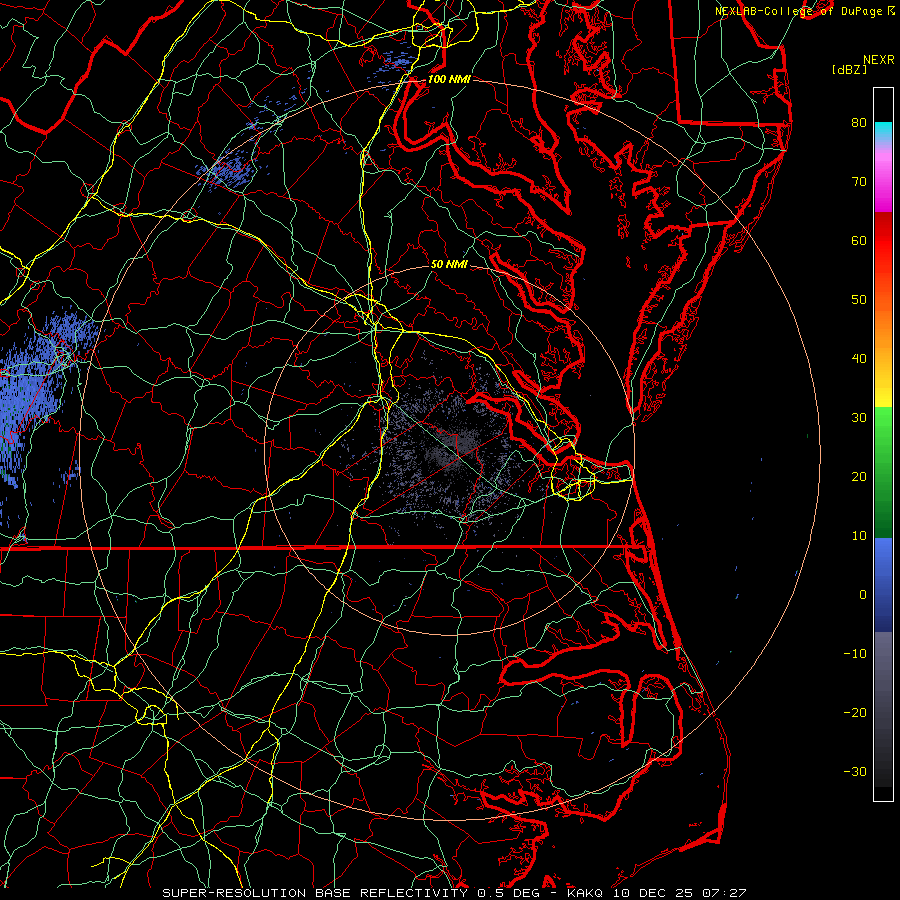The image size is (900, 900).
Task: Click the 100 NMI range ring label
Action: coord(449,79)
